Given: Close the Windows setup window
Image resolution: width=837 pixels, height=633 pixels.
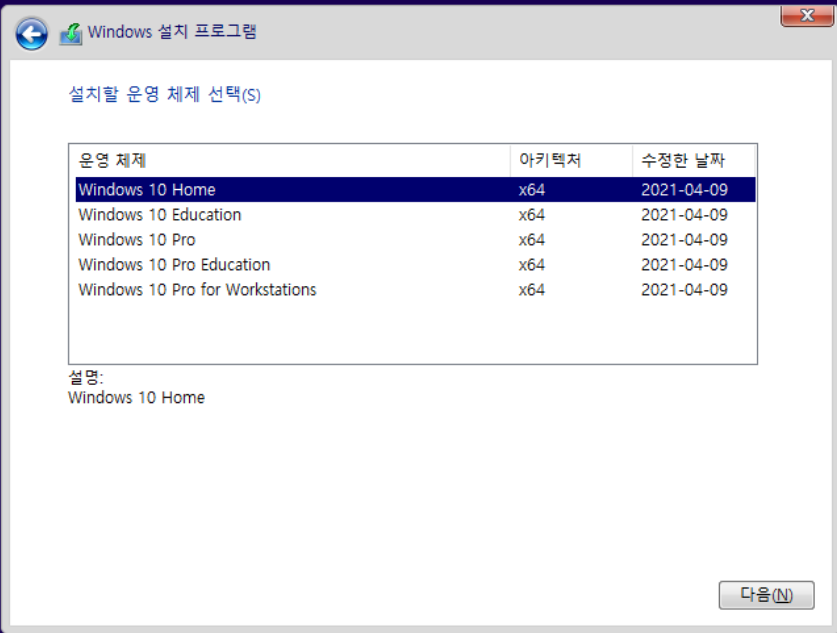Looking at the screenshot, I should click(807, 15).
